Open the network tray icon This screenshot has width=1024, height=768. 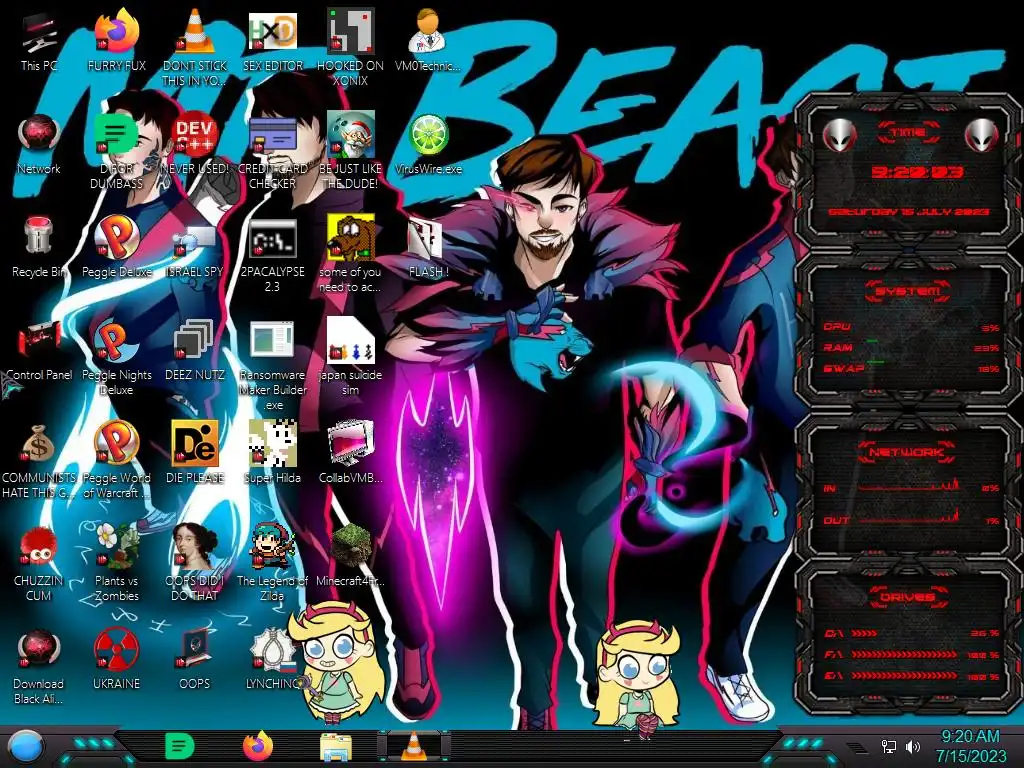click(x=888, y=746)
